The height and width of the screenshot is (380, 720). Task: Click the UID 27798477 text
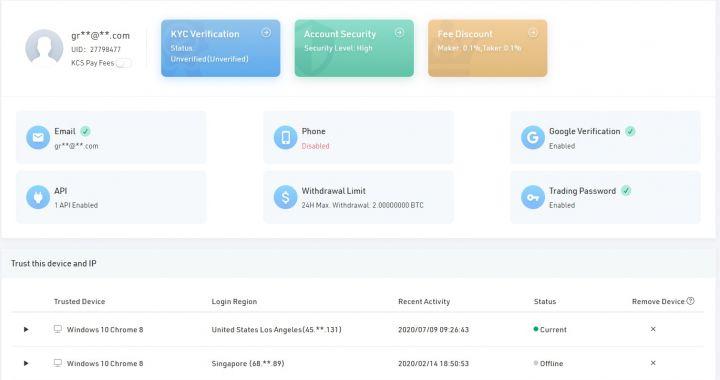pyautogui.click(x=96, y=49)
